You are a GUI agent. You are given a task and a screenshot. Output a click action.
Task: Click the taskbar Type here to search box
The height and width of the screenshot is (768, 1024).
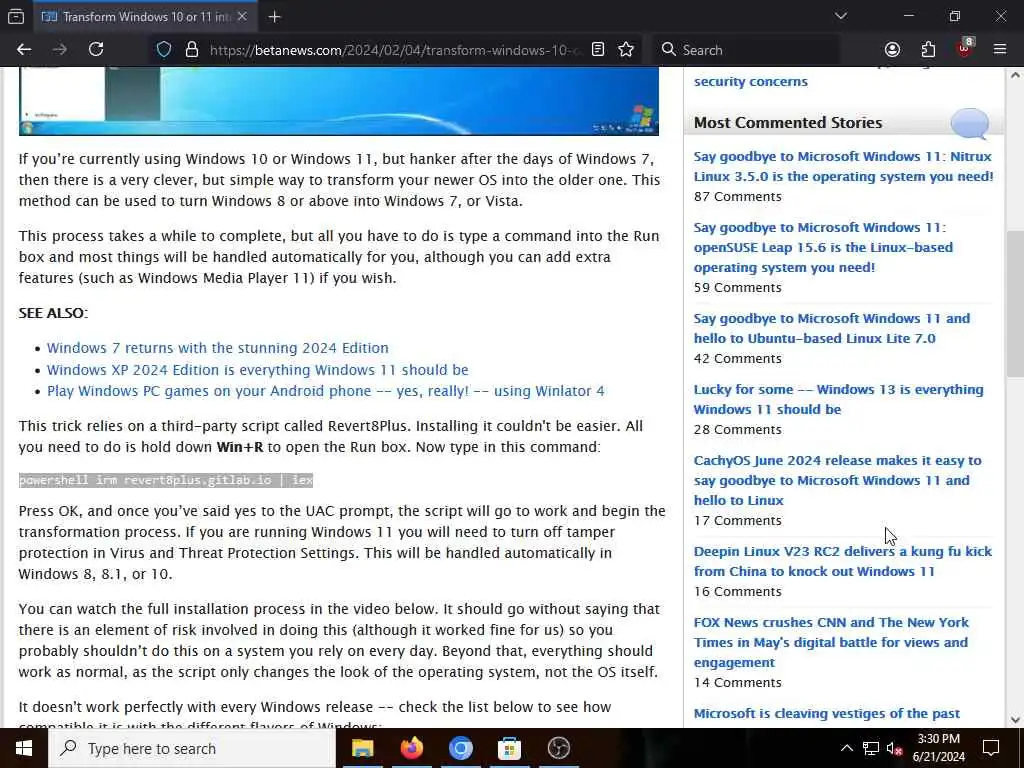[192, 748]
